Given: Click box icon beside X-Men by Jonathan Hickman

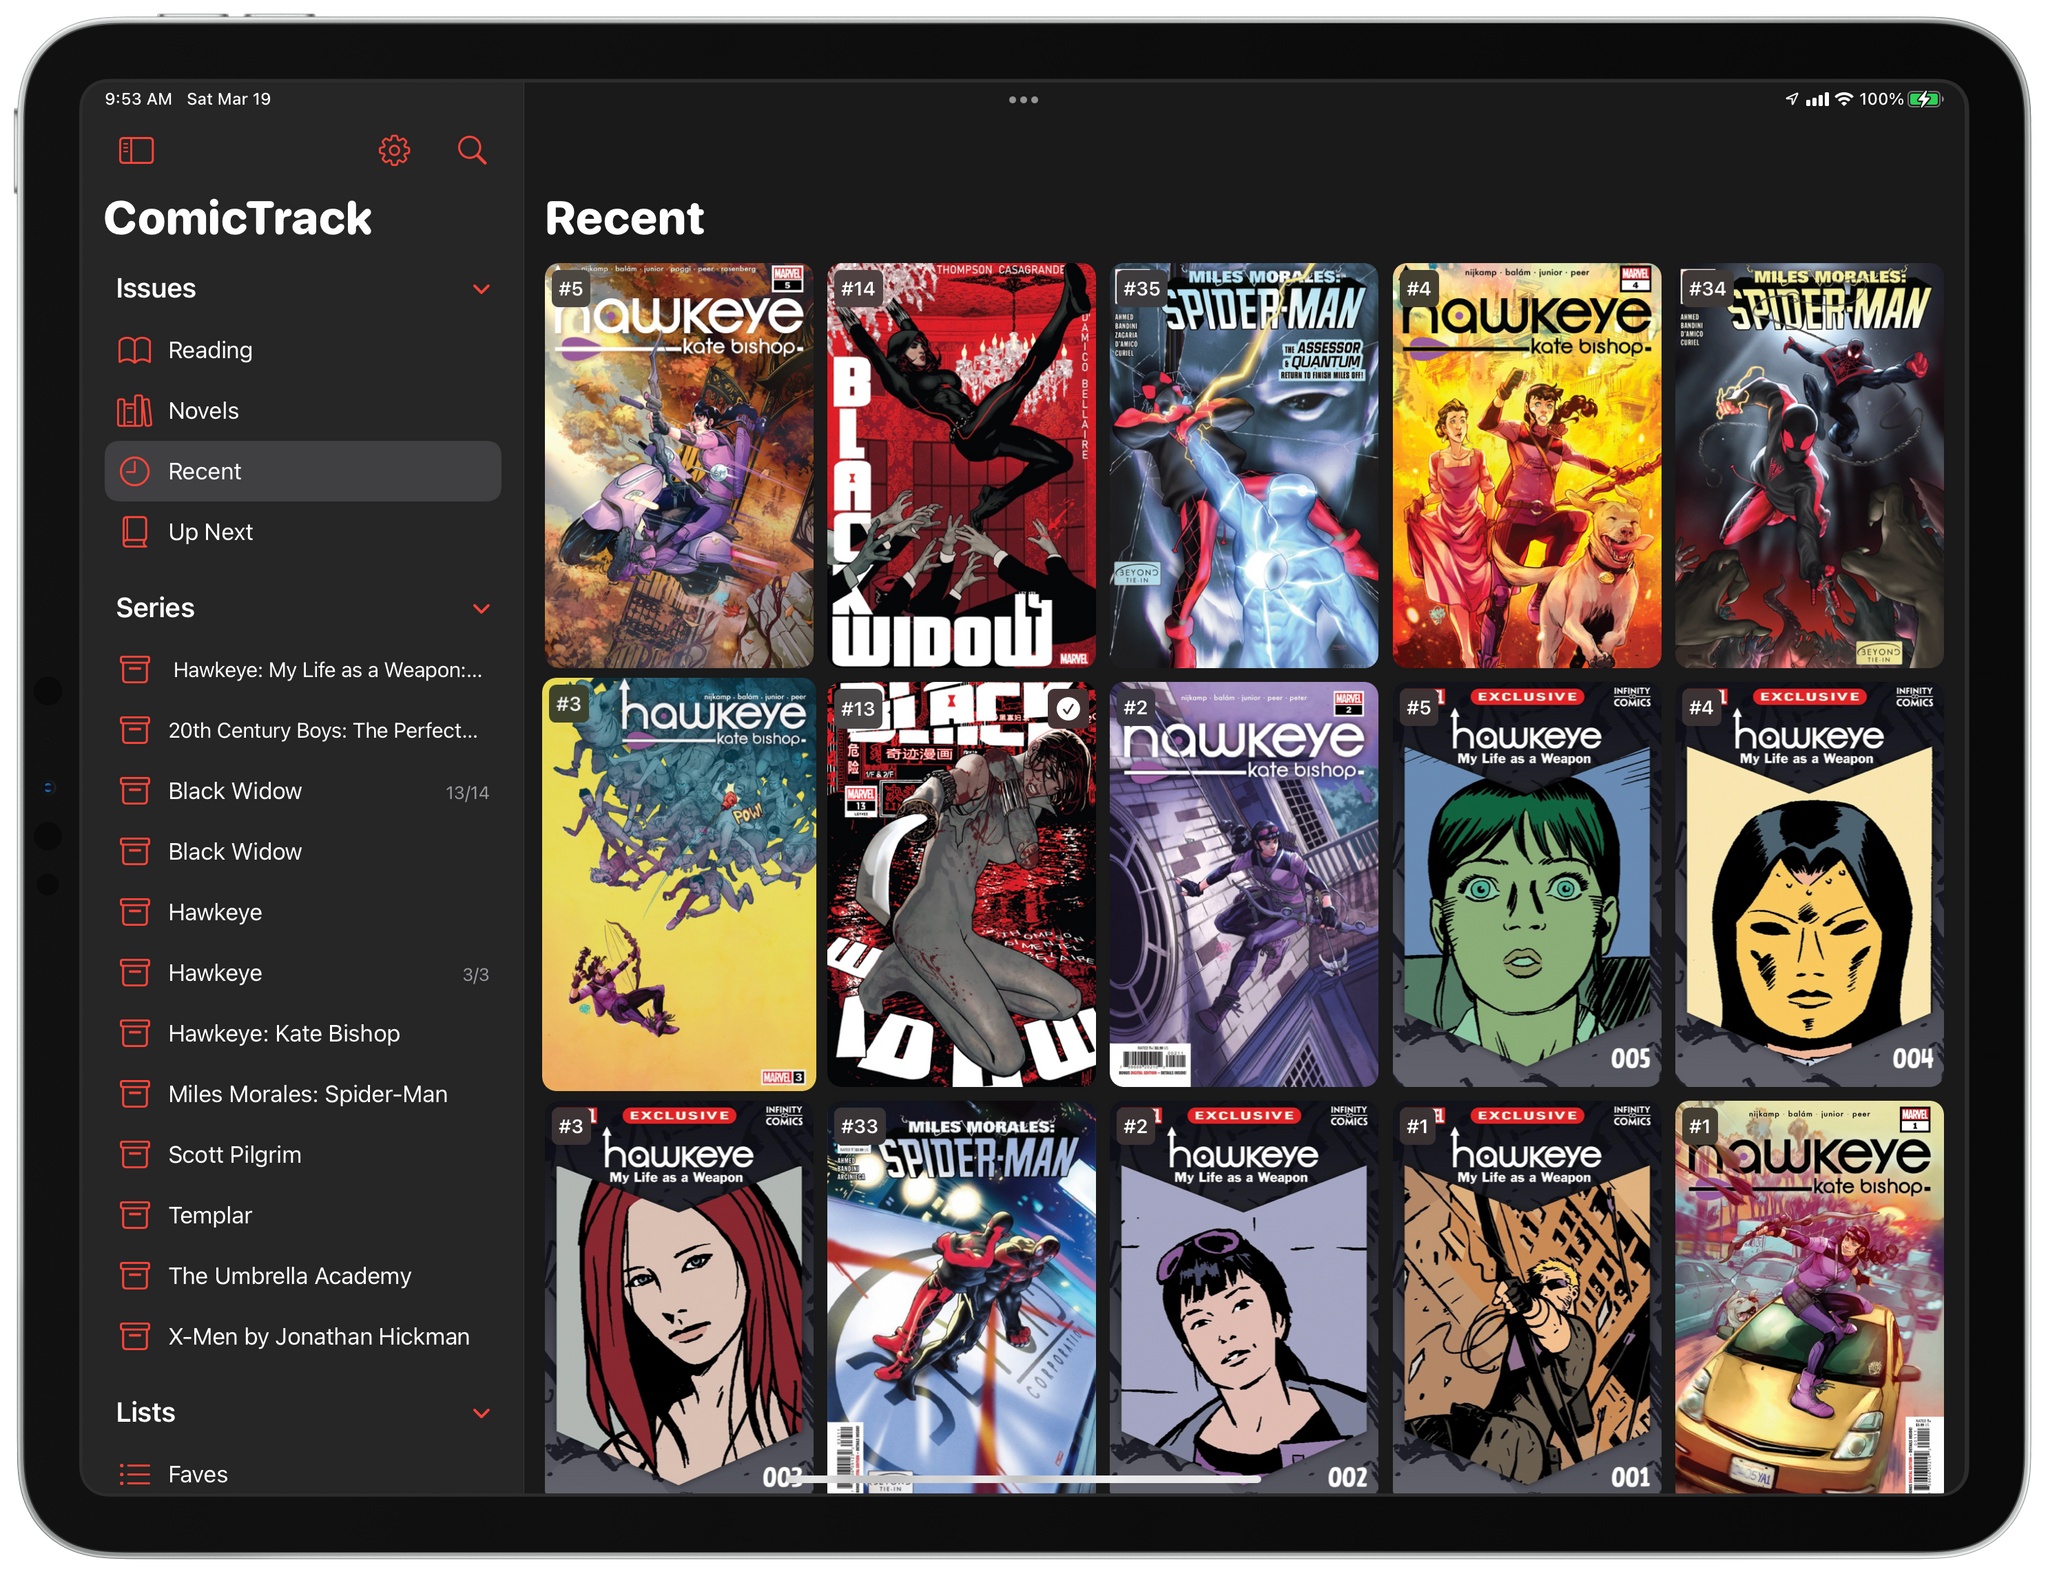Looking at the screenshot, I should pyautogui.click(x=135, y=1336).
